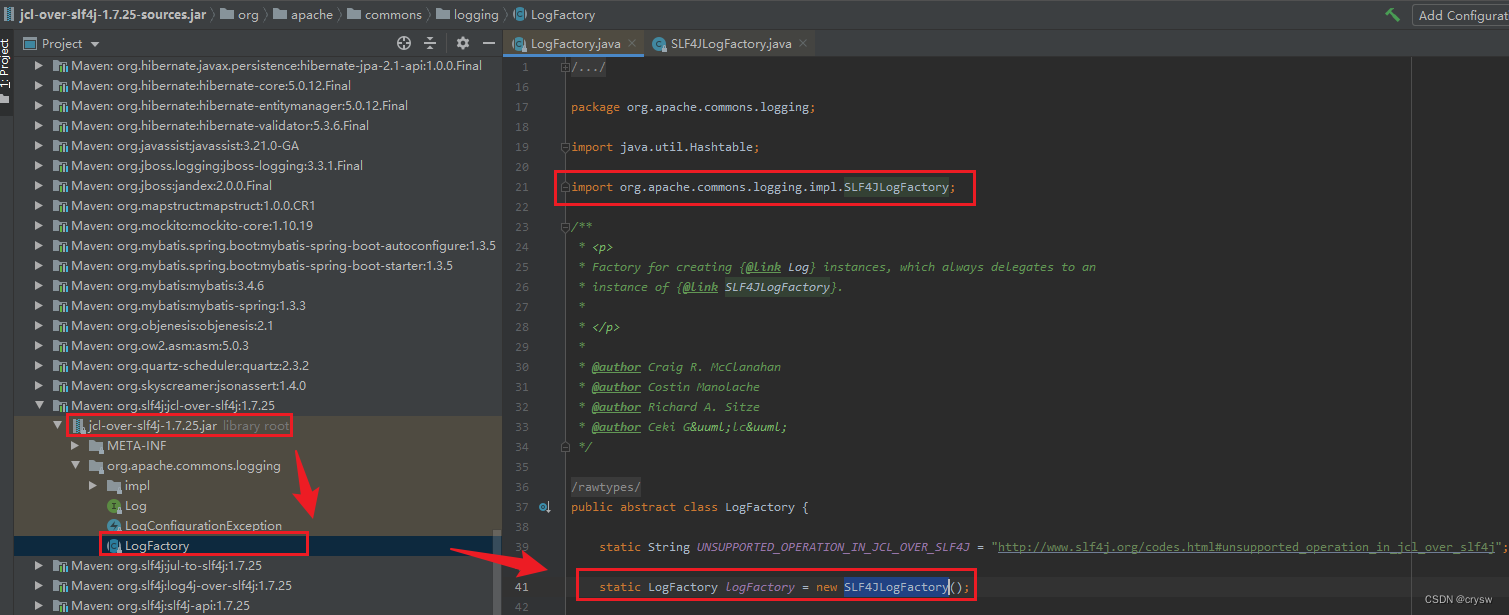Click the META-INF folder icon

pyautogui.click(x=95, y=445)
